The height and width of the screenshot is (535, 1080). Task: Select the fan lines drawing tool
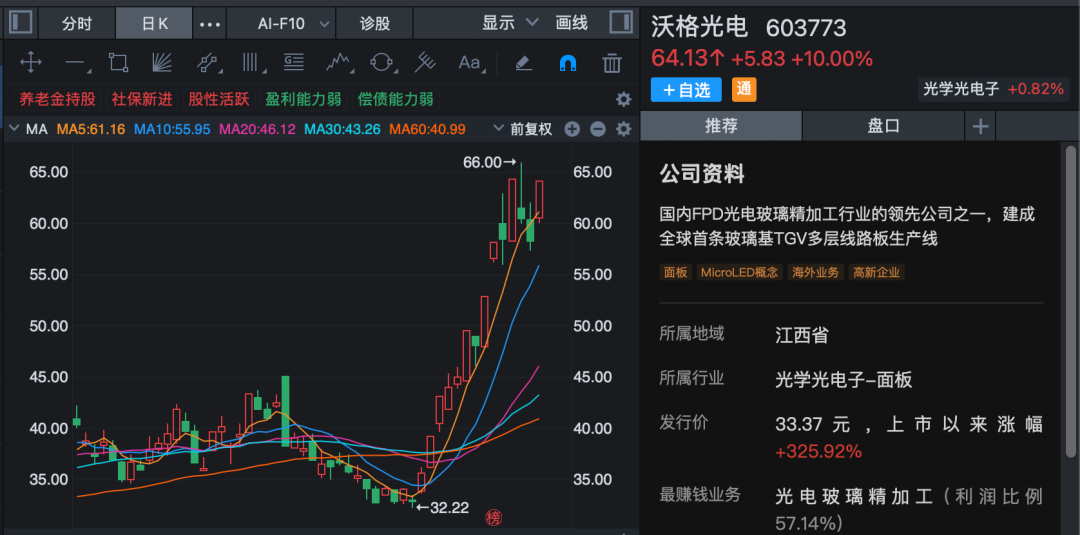pyautogui.click(x=162, y=63)
